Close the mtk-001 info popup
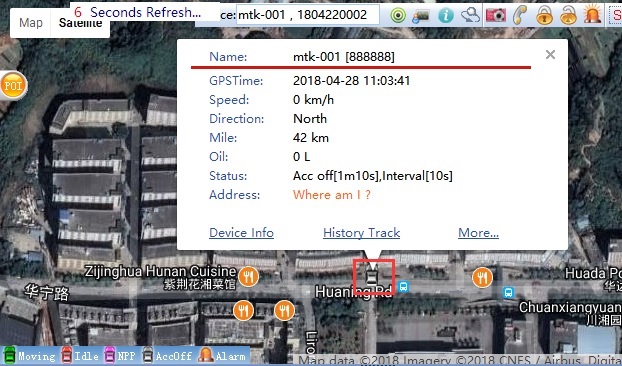The width and height of the screenshot is (622, 366). tap(550, 54)
